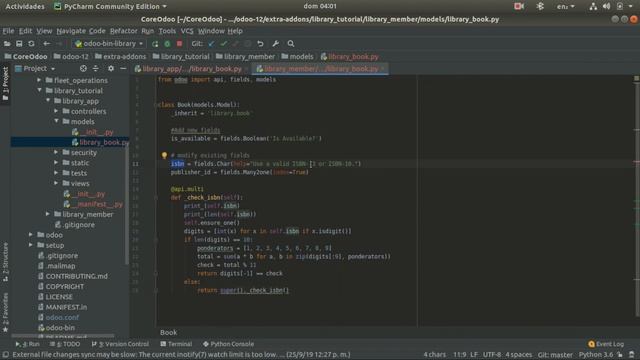Select CONTRIBUTING.md file in tree
The image size is (640, 360).
(73, 276)
